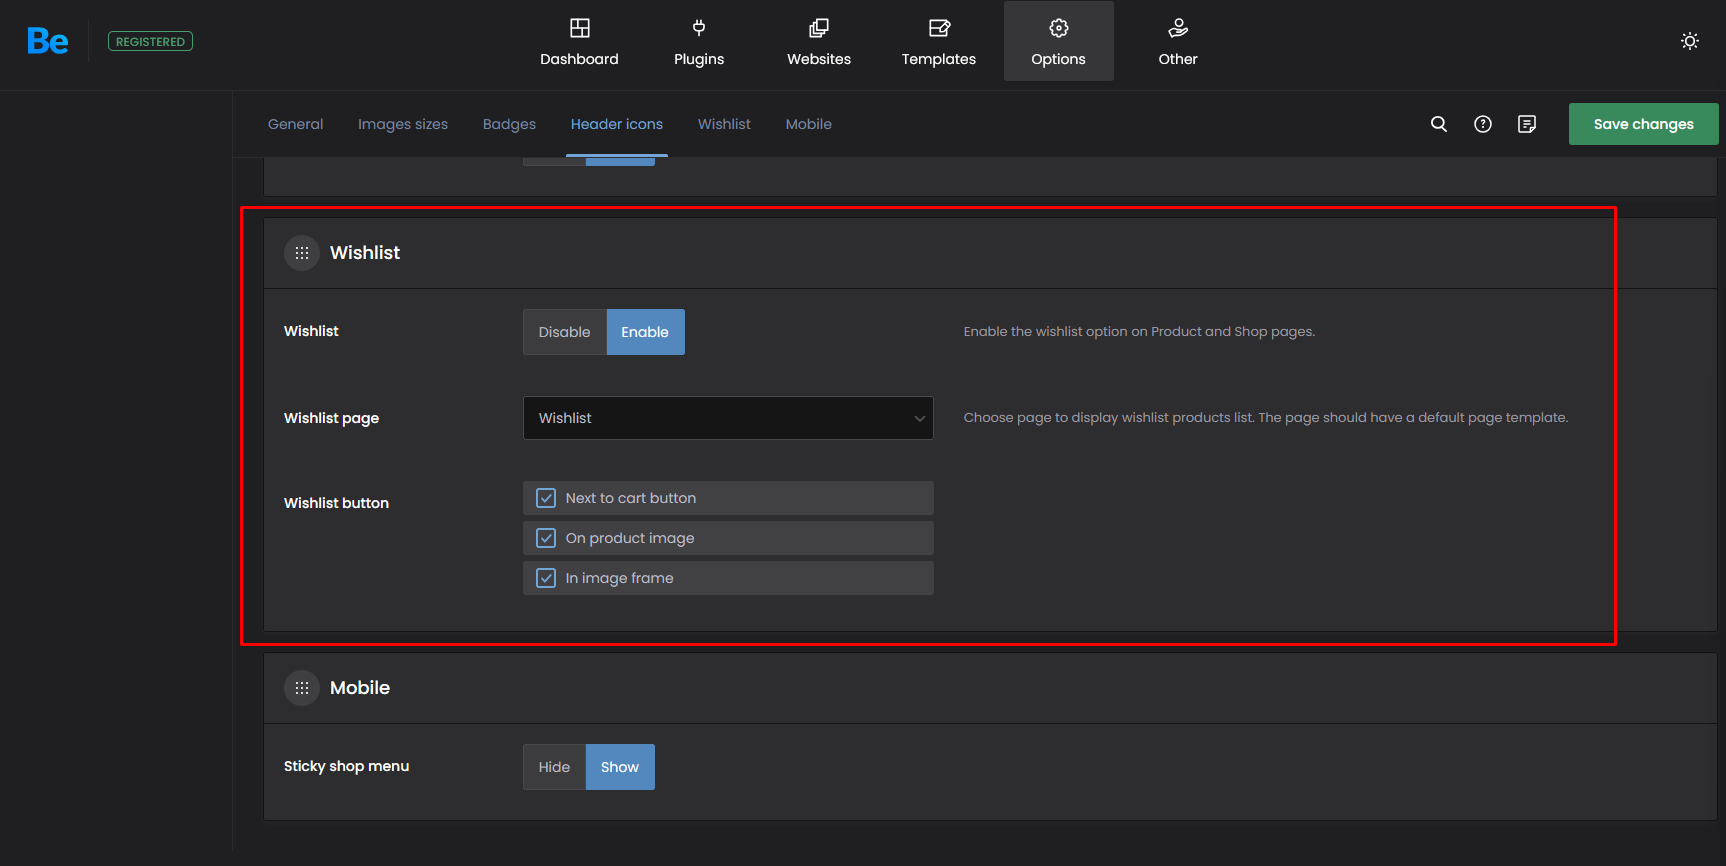Click the Wishlist section heading
Image resolution: width=1726 pixels, height=866 pixels.
pyautogui.click(x=365, y=253)
